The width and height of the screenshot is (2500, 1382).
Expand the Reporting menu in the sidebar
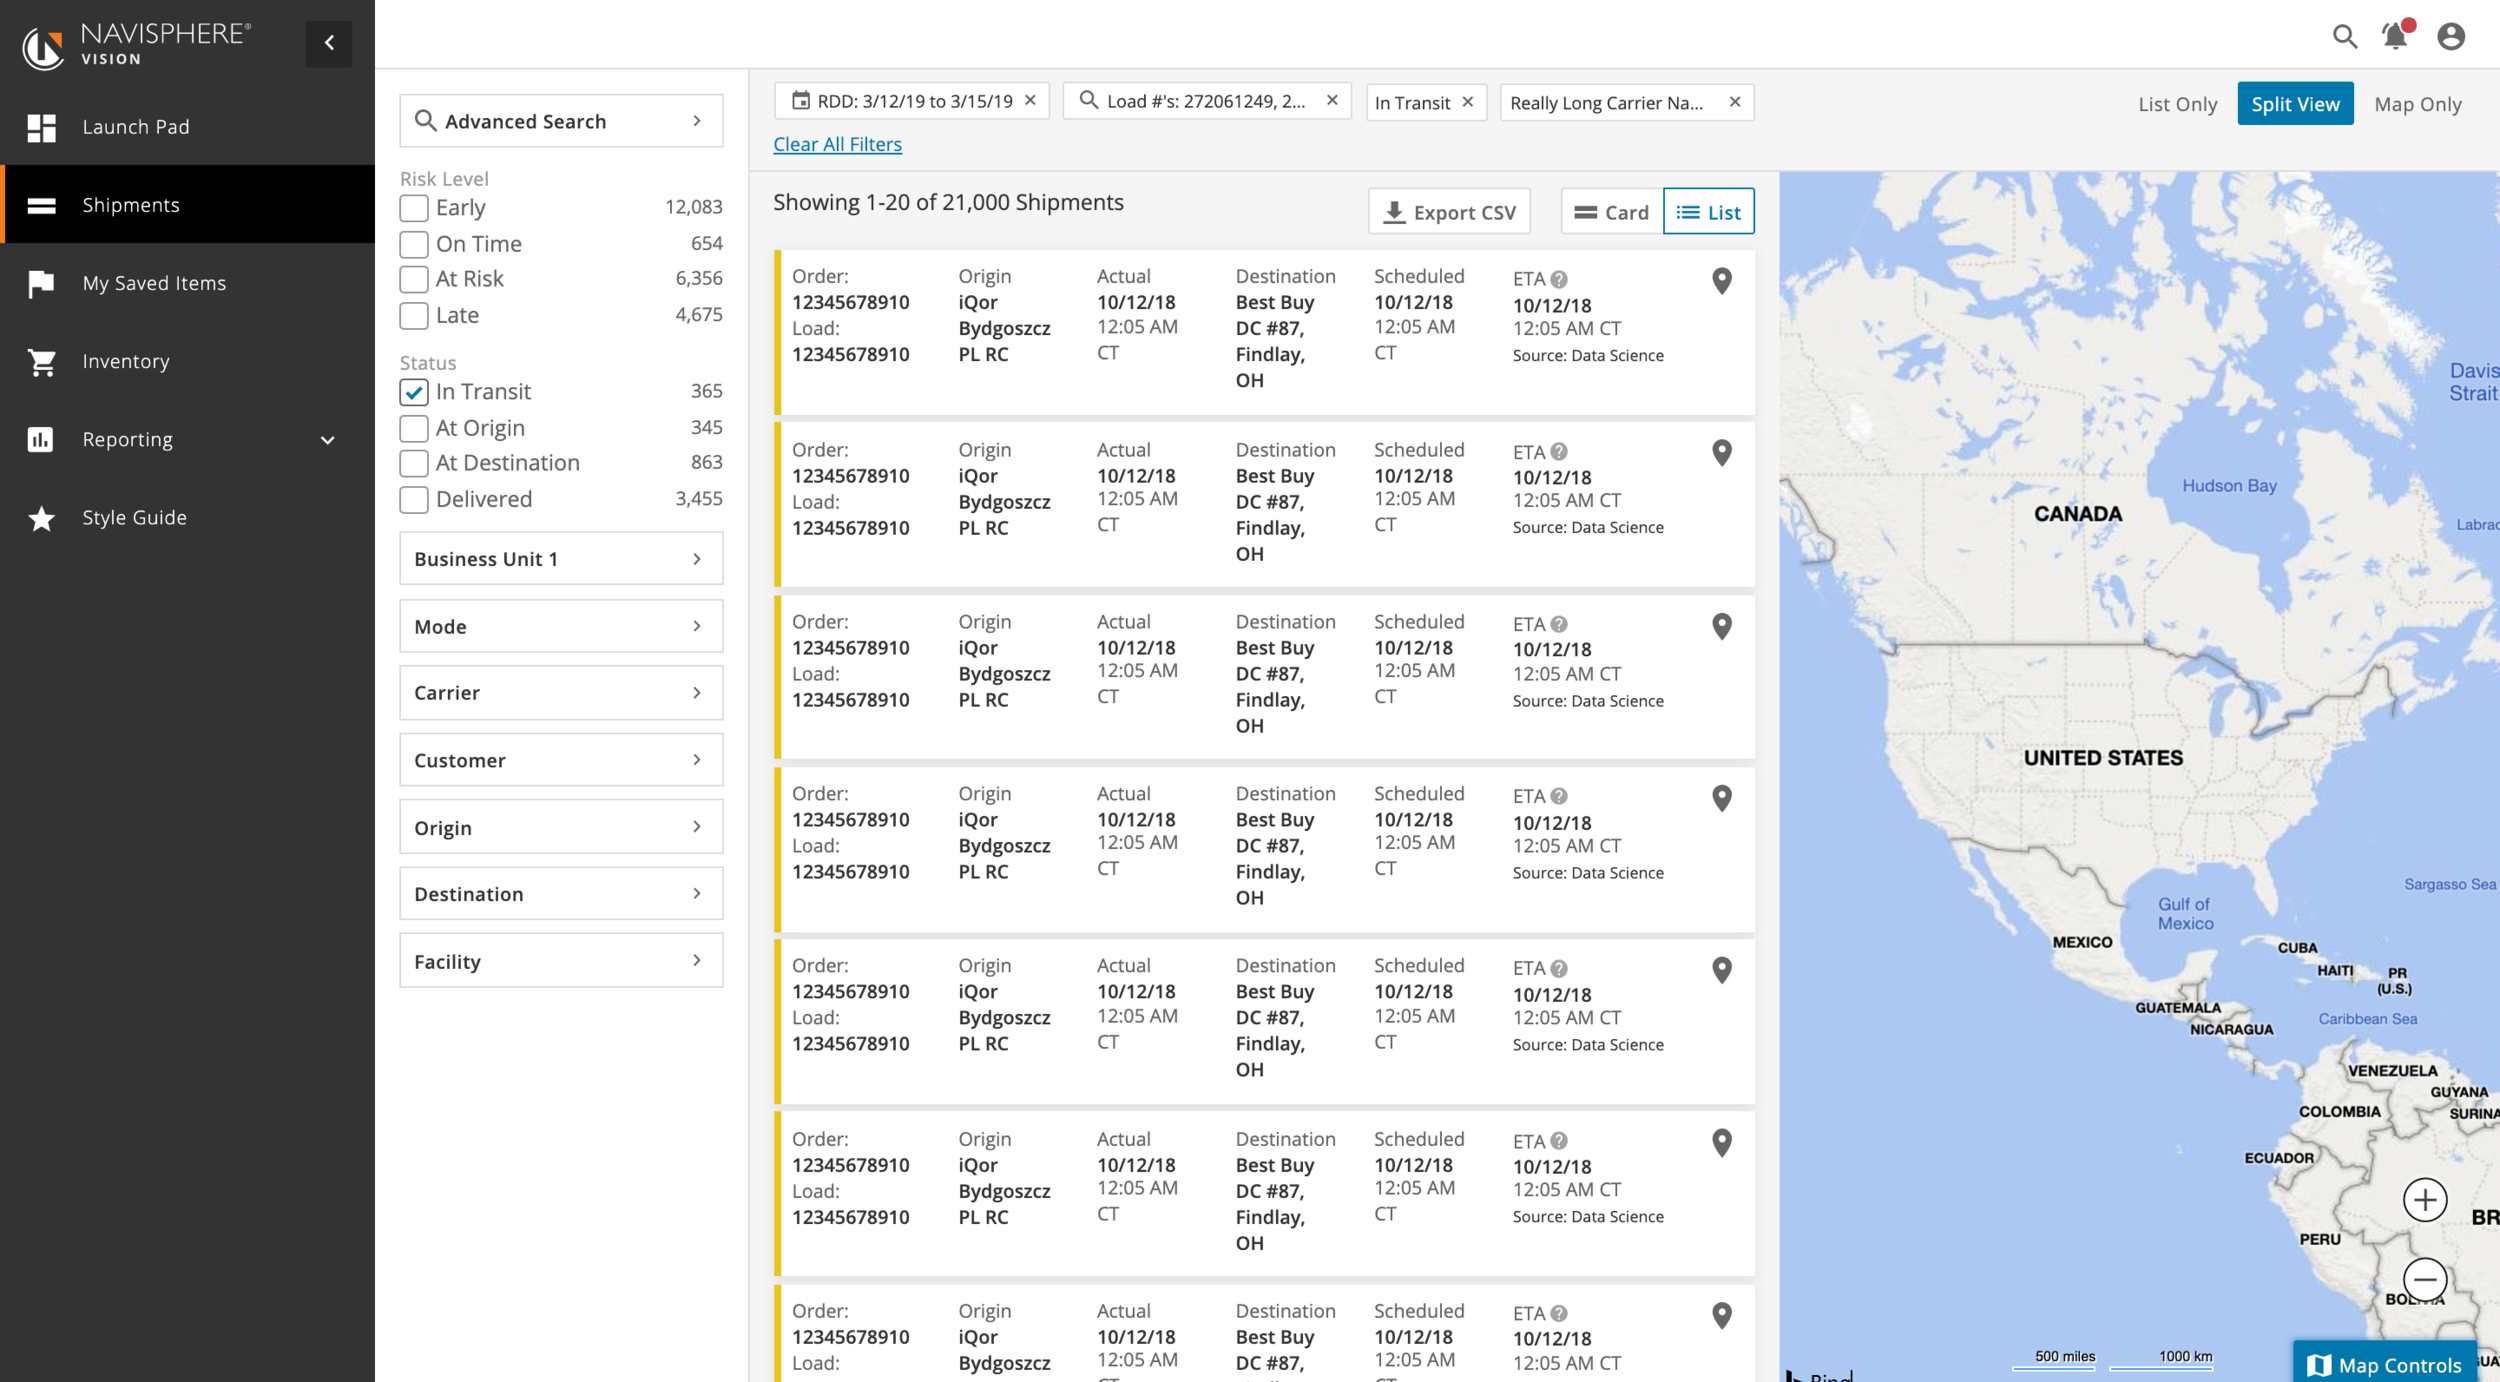pos(187,439)
